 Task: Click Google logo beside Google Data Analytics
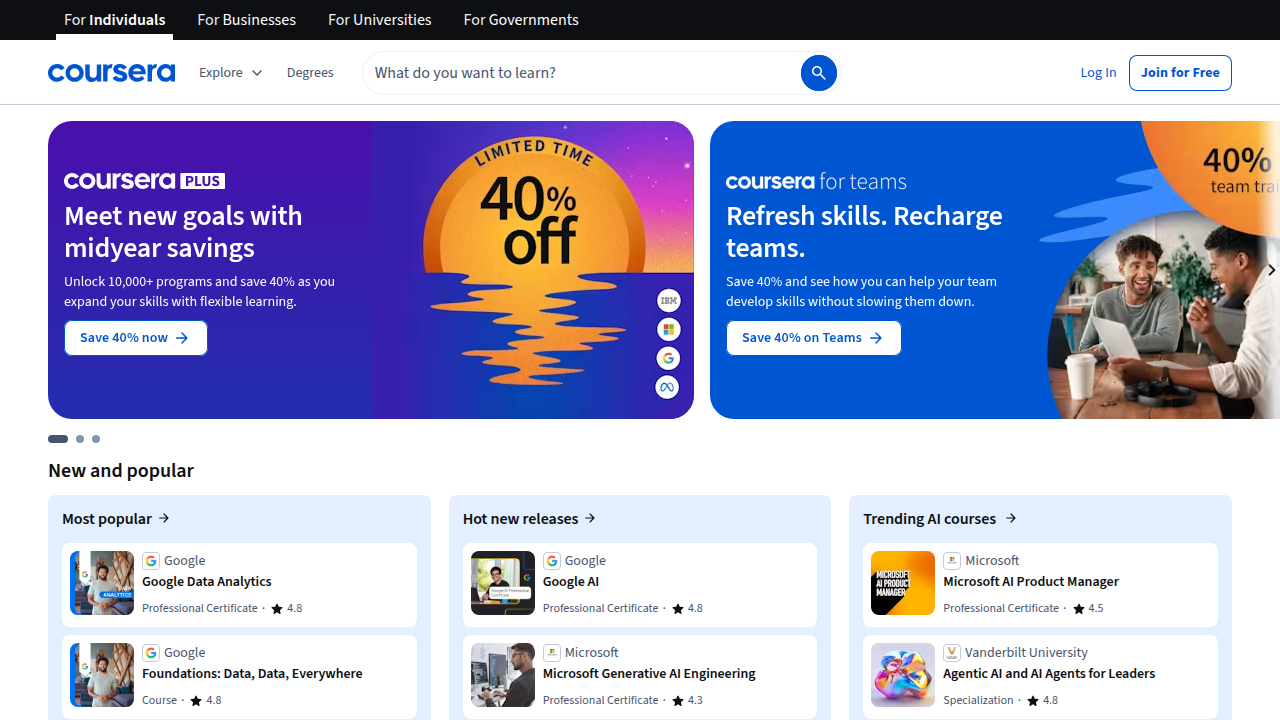coord(151,561)
